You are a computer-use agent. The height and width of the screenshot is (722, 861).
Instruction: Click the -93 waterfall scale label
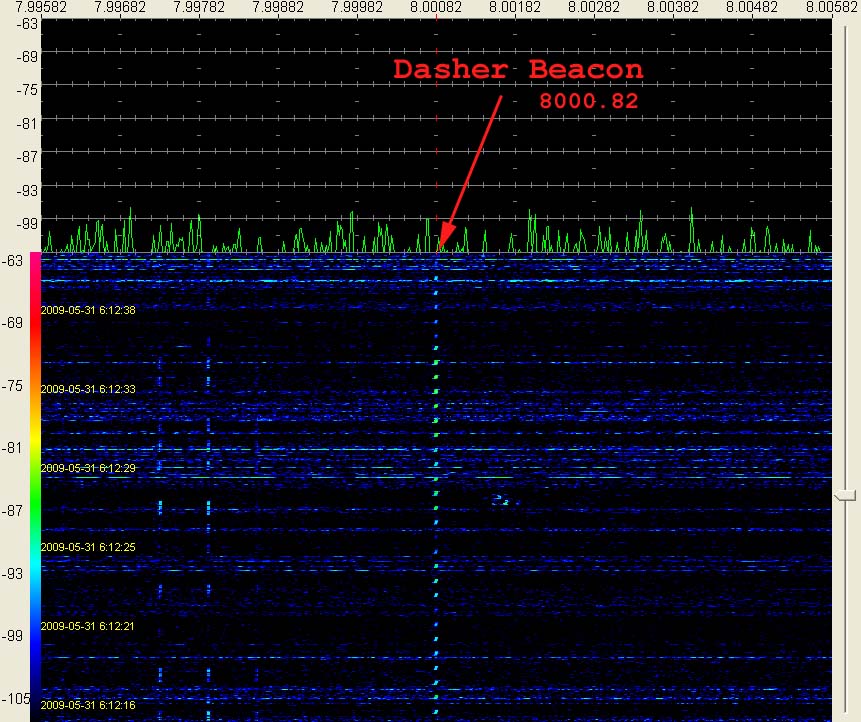point(12,573)
